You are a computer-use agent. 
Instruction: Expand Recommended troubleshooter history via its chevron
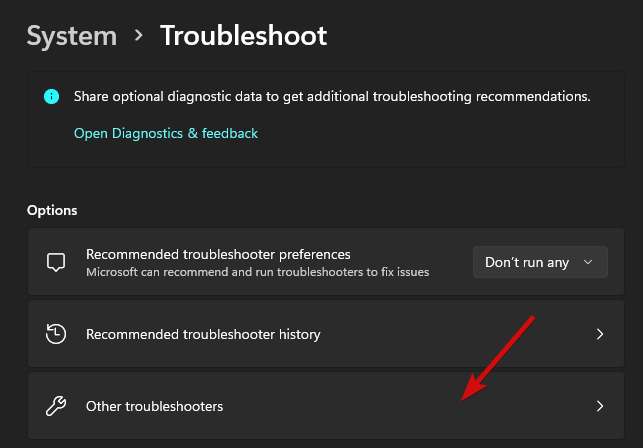point(600,334)
